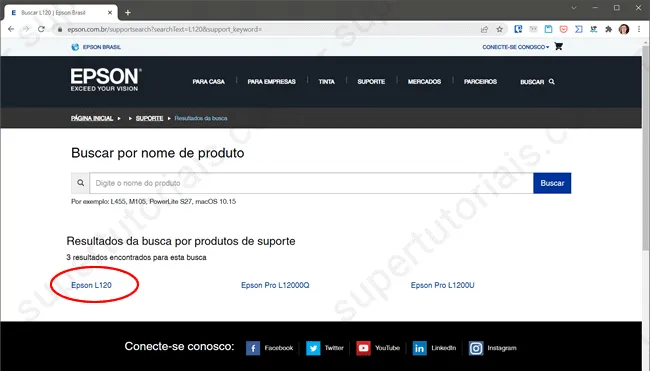Image resolution: width=650 pixels, height=371 pixels.
Task: Open the Chrome profile avatar
Action: 624,29
